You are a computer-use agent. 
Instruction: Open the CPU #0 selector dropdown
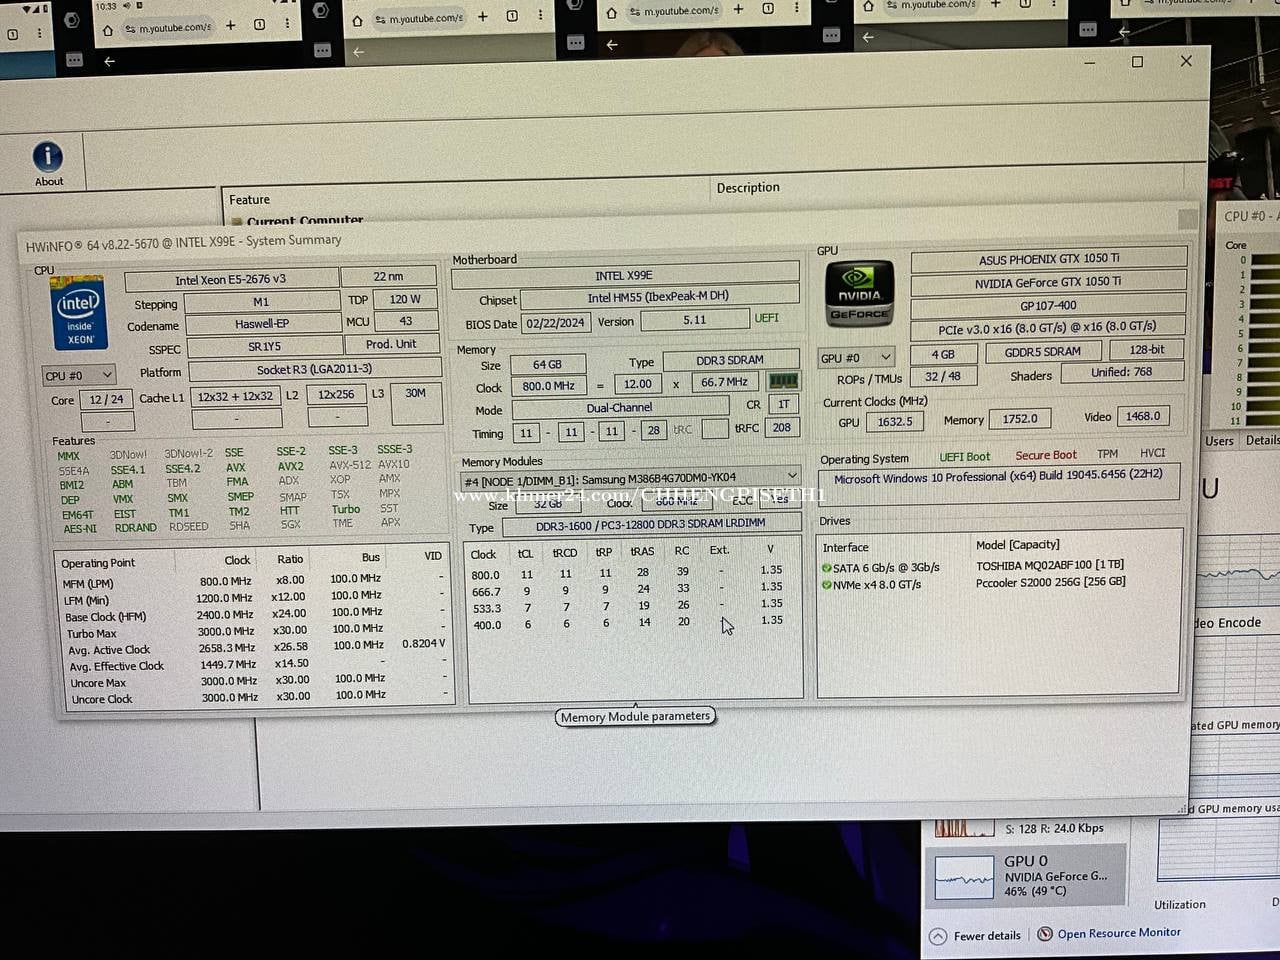(x=79, y=375)
